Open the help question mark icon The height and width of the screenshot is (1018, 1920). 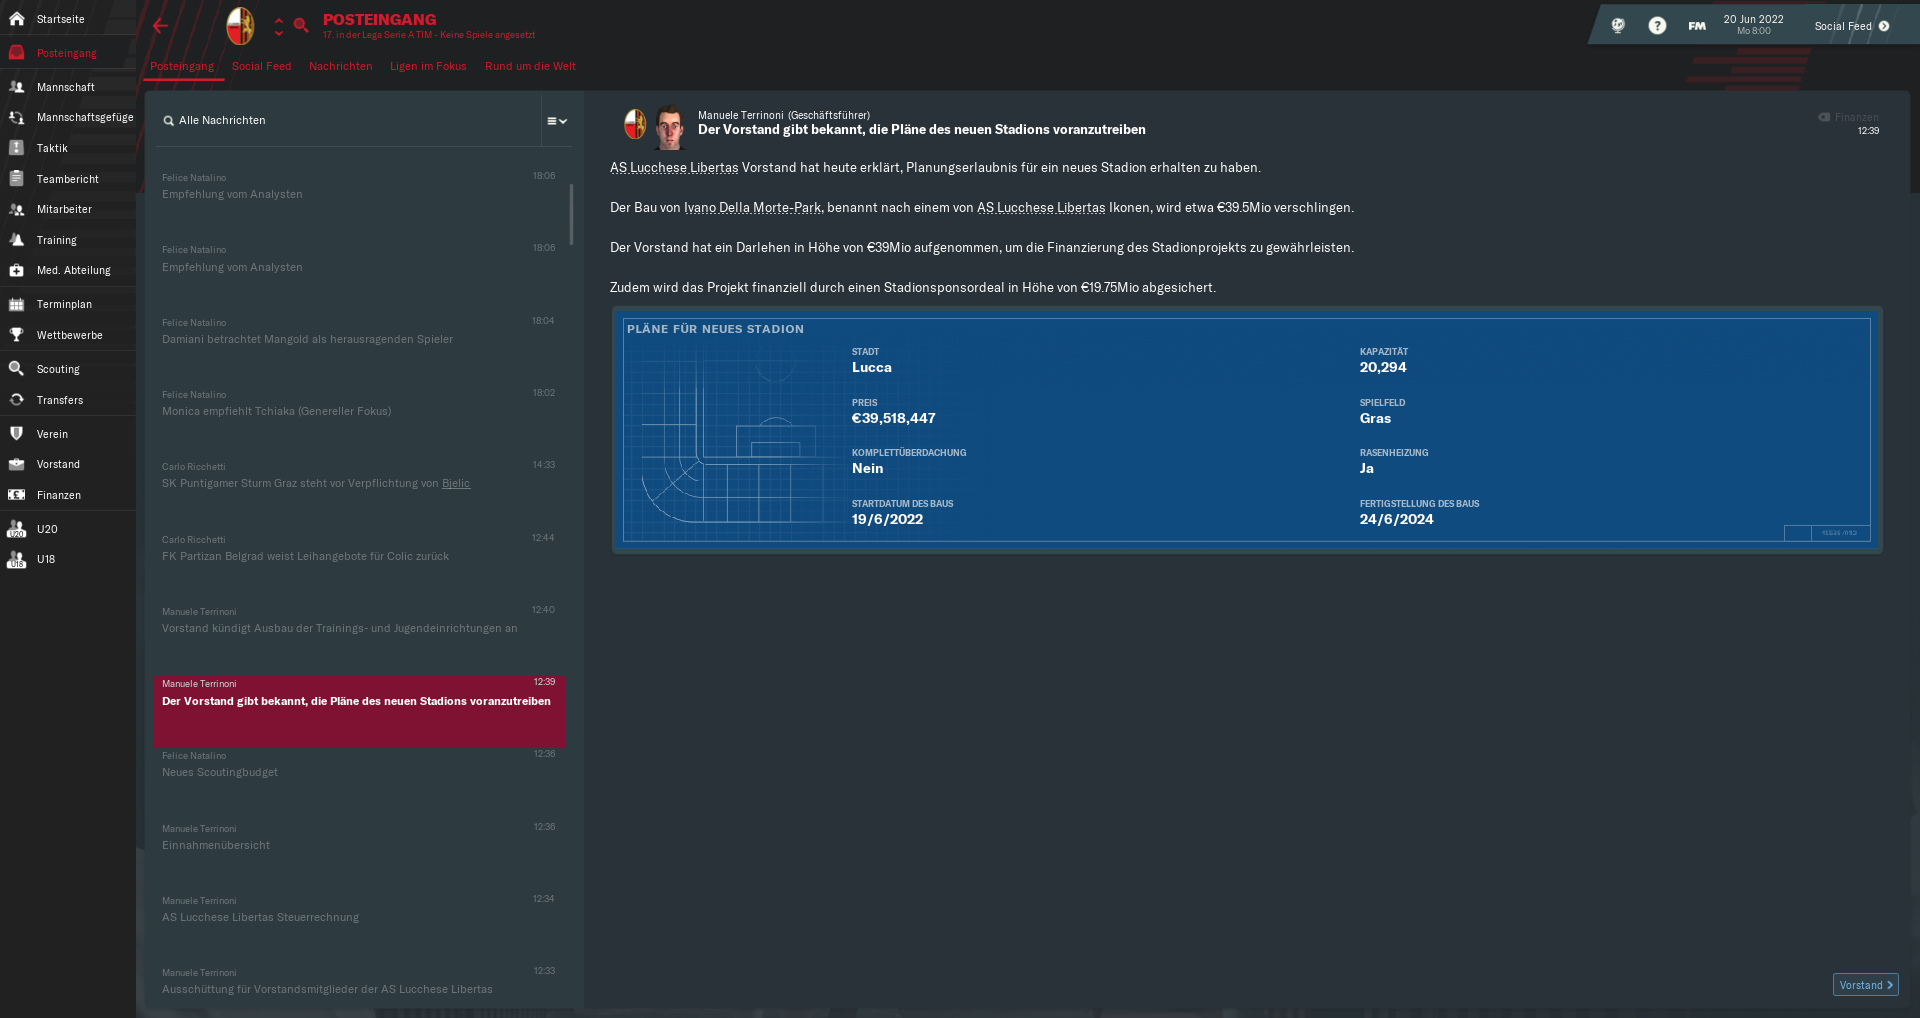click(1657, 26)
